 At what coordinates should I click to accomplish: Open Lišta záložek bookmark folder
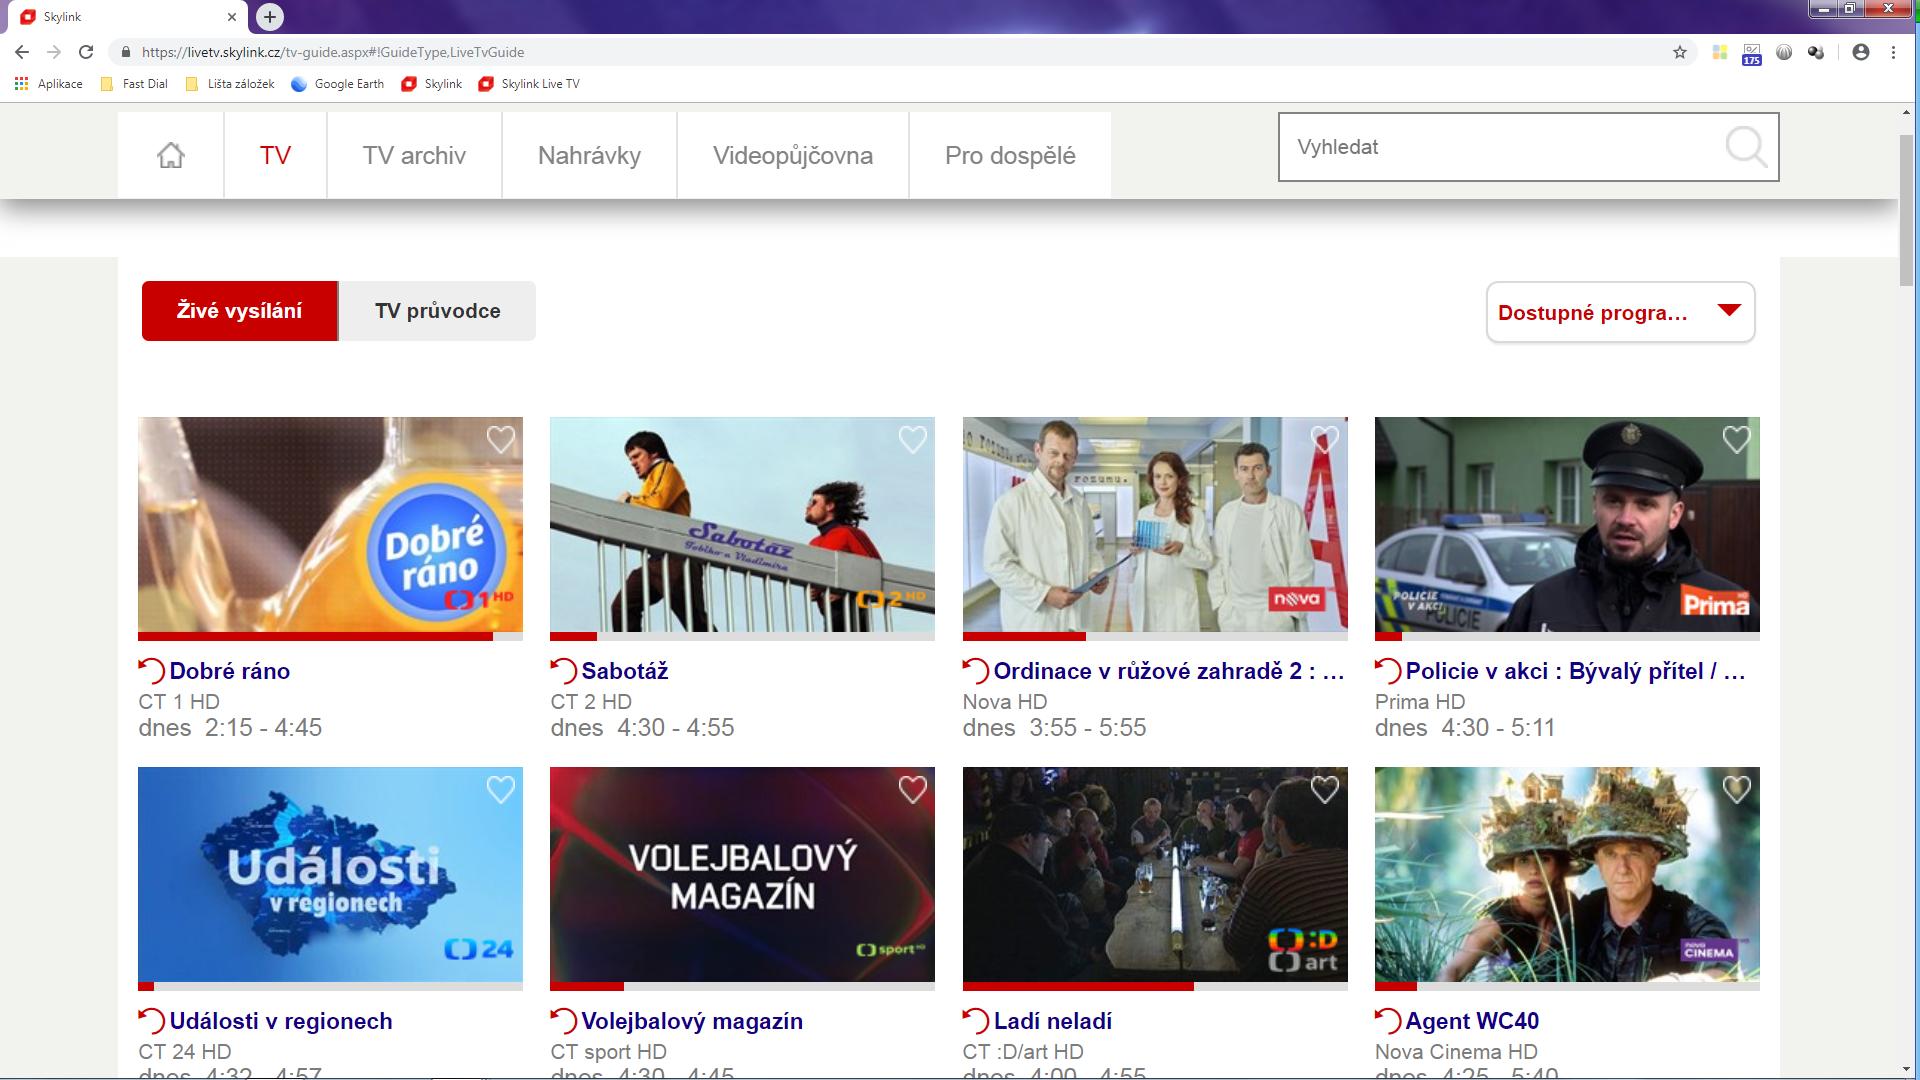[x=230, y=84]
